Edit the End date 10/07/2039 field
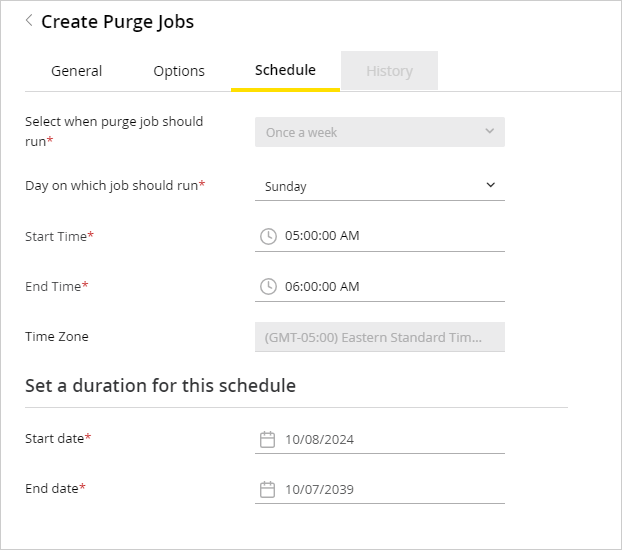 tap(380, 490)
